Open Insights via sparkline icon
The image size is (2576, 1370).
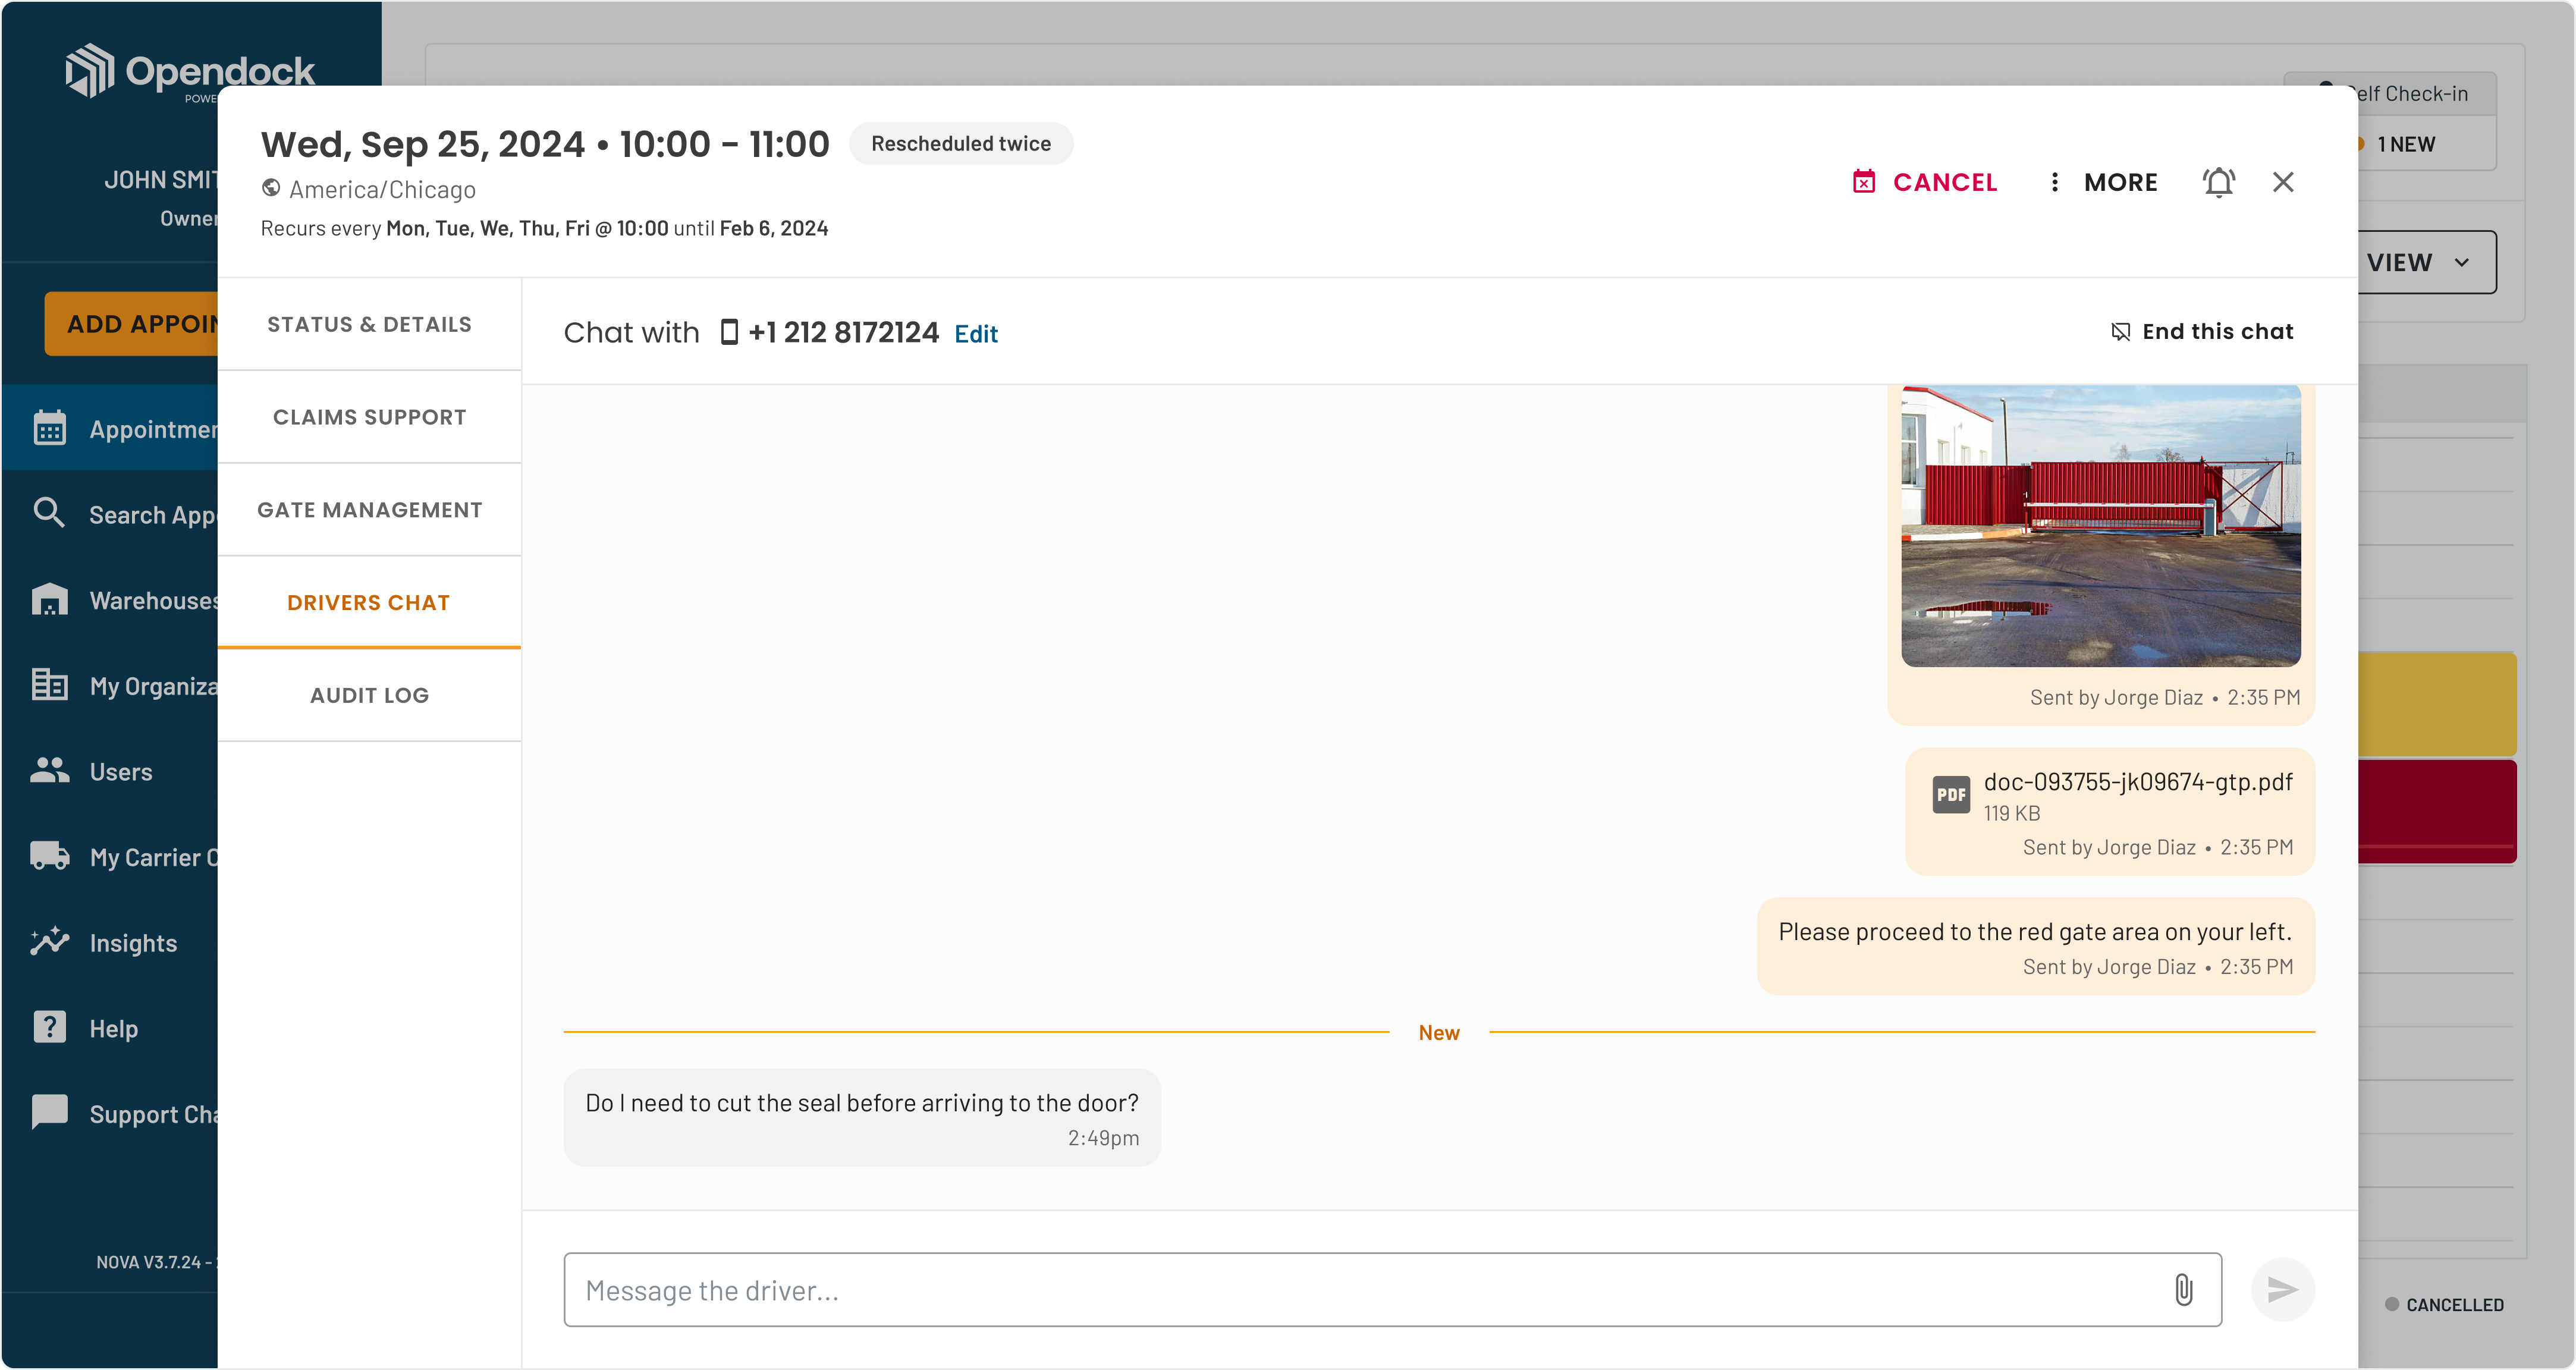point(49,941)
